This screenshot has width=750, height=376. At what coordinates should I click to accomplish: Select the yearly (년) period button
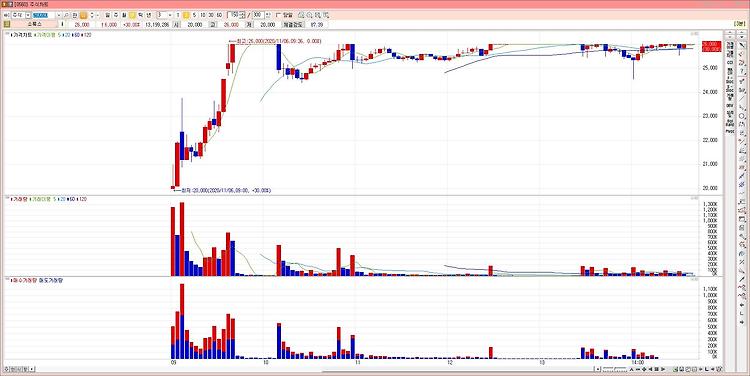pyautogui.click(x=149, y=15)
